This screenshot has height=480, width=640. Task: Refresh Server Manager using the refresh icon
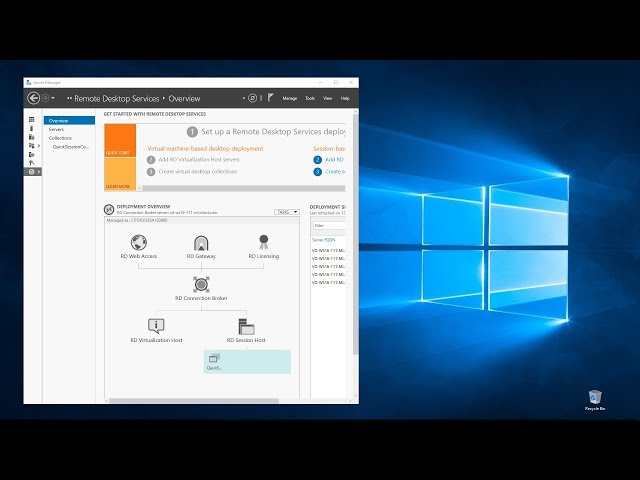(x=253, y=98)
